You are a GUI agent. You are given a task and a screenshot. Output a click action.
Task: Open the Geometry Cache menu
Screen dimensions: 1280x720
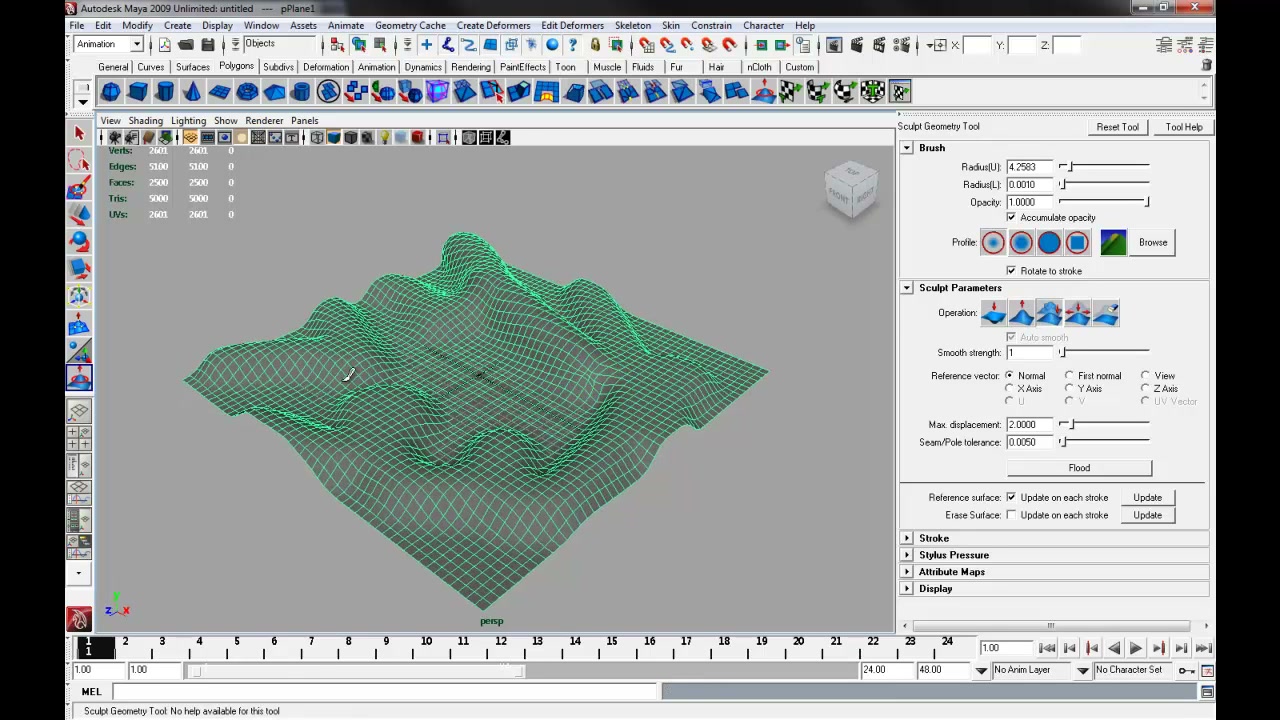tap(410, 25)
